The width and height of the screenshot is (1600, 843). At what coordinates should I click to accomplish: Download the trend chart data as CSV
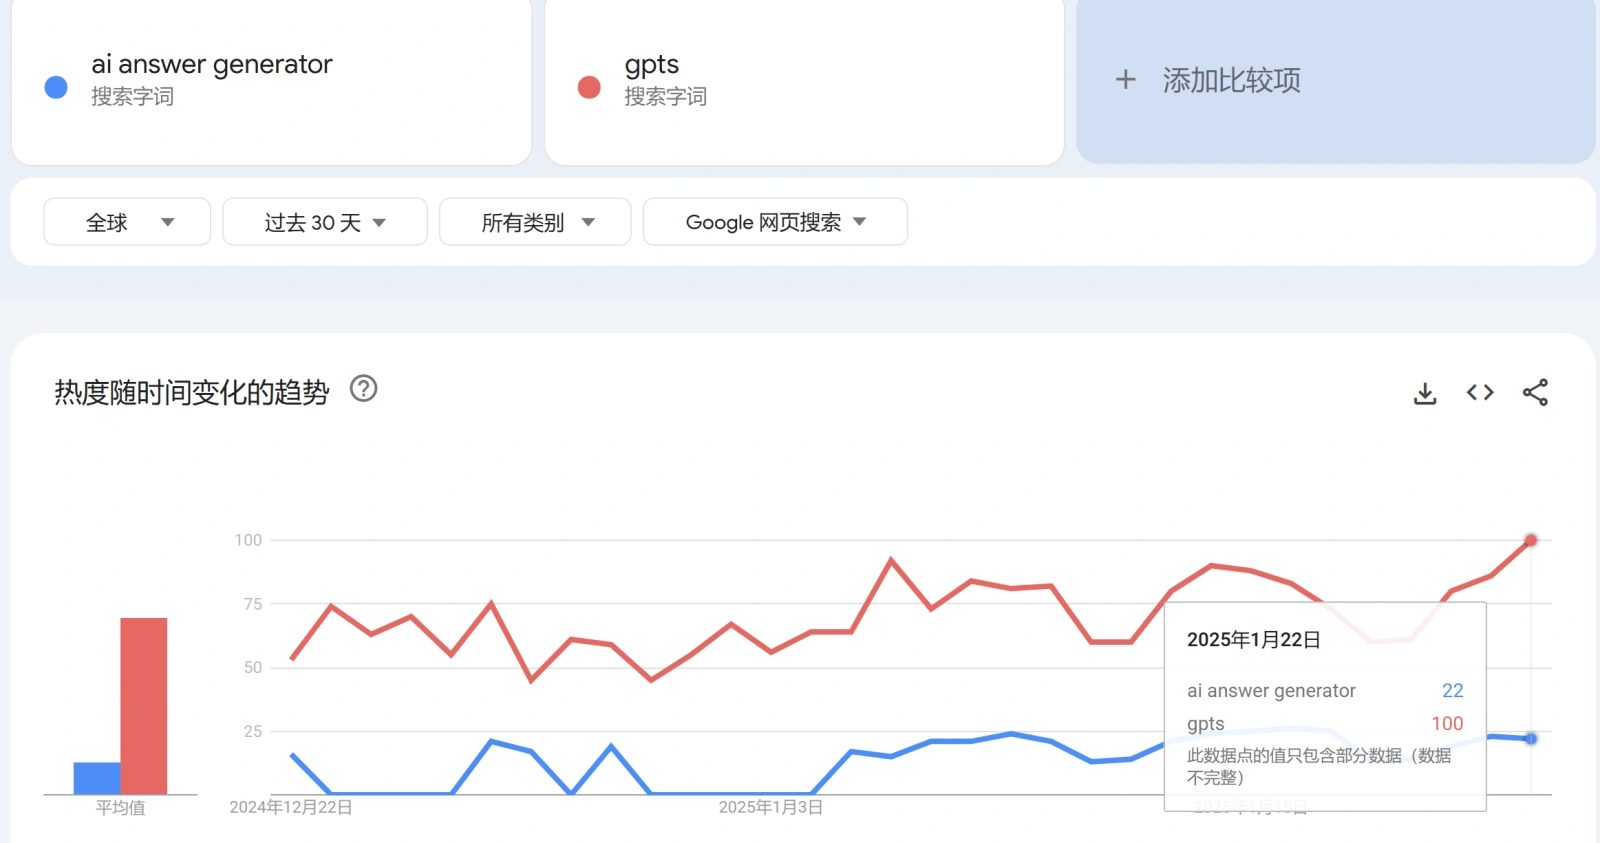tap(1425, 393)
